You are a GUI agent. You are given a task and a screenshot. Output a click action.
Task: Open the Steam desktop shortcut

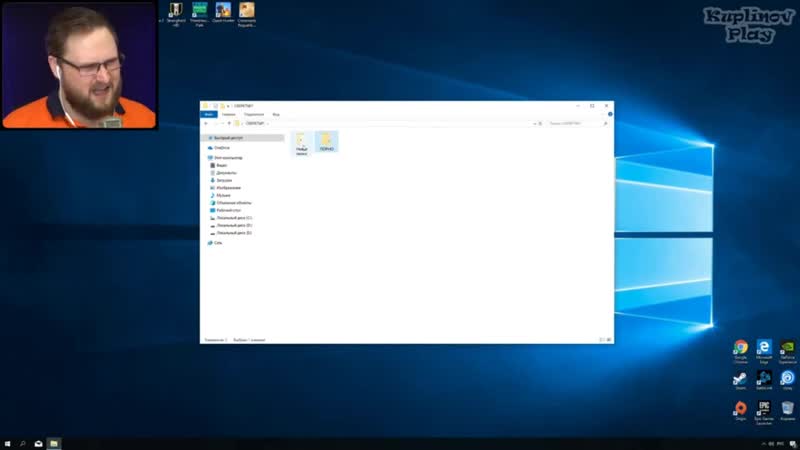[740, 381]
